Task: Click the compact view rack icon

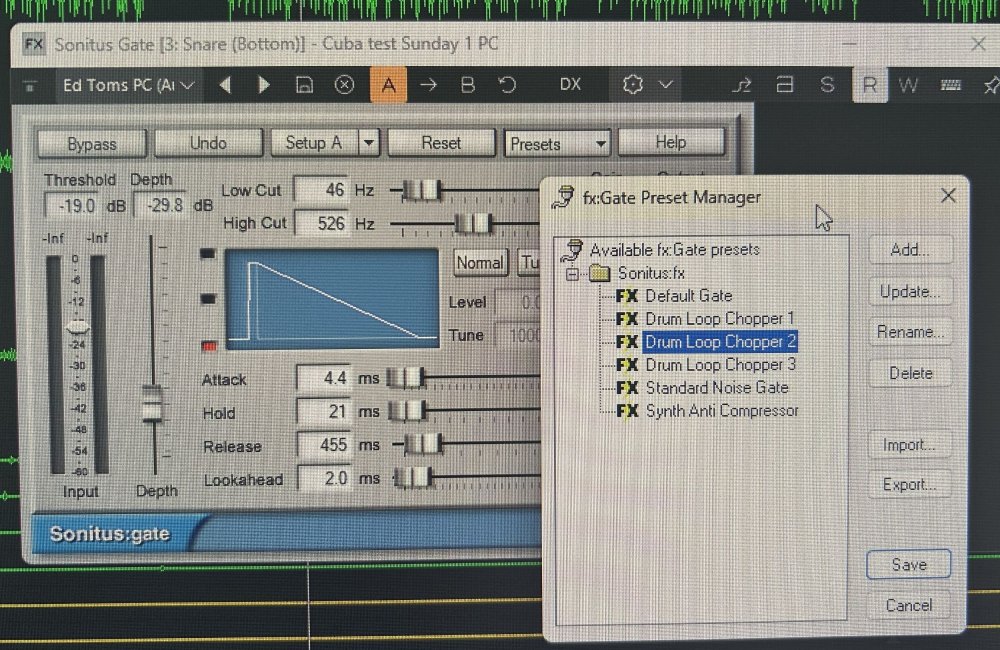Action: click(784, 84)
